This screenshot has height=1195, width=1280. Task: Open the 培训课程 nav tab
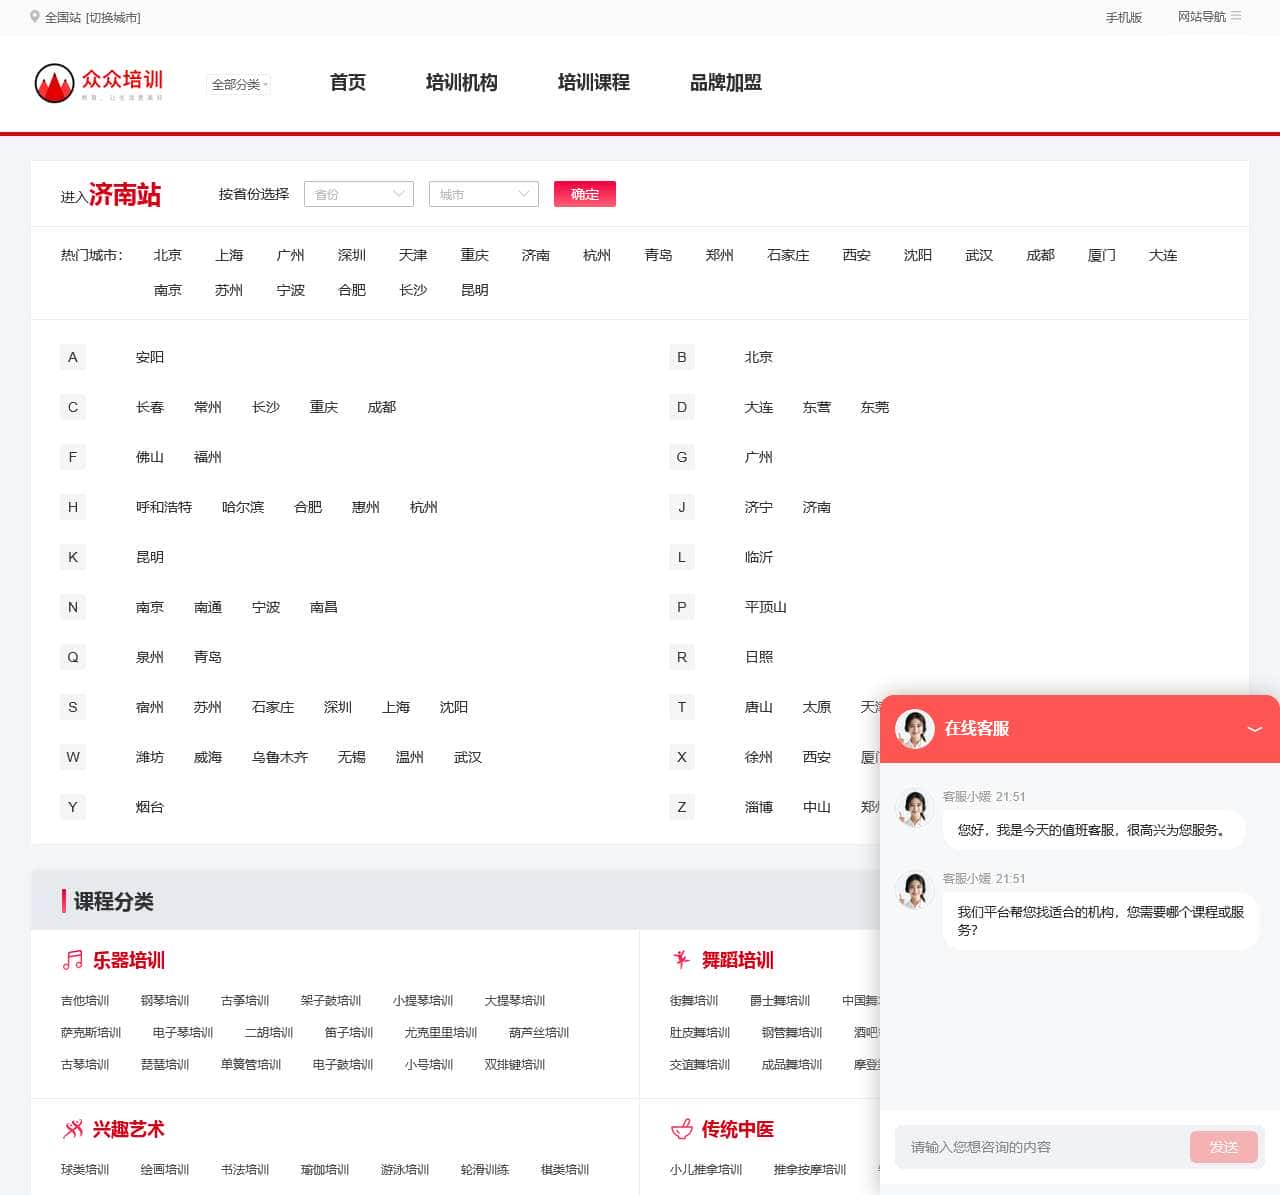coord(593,82)
